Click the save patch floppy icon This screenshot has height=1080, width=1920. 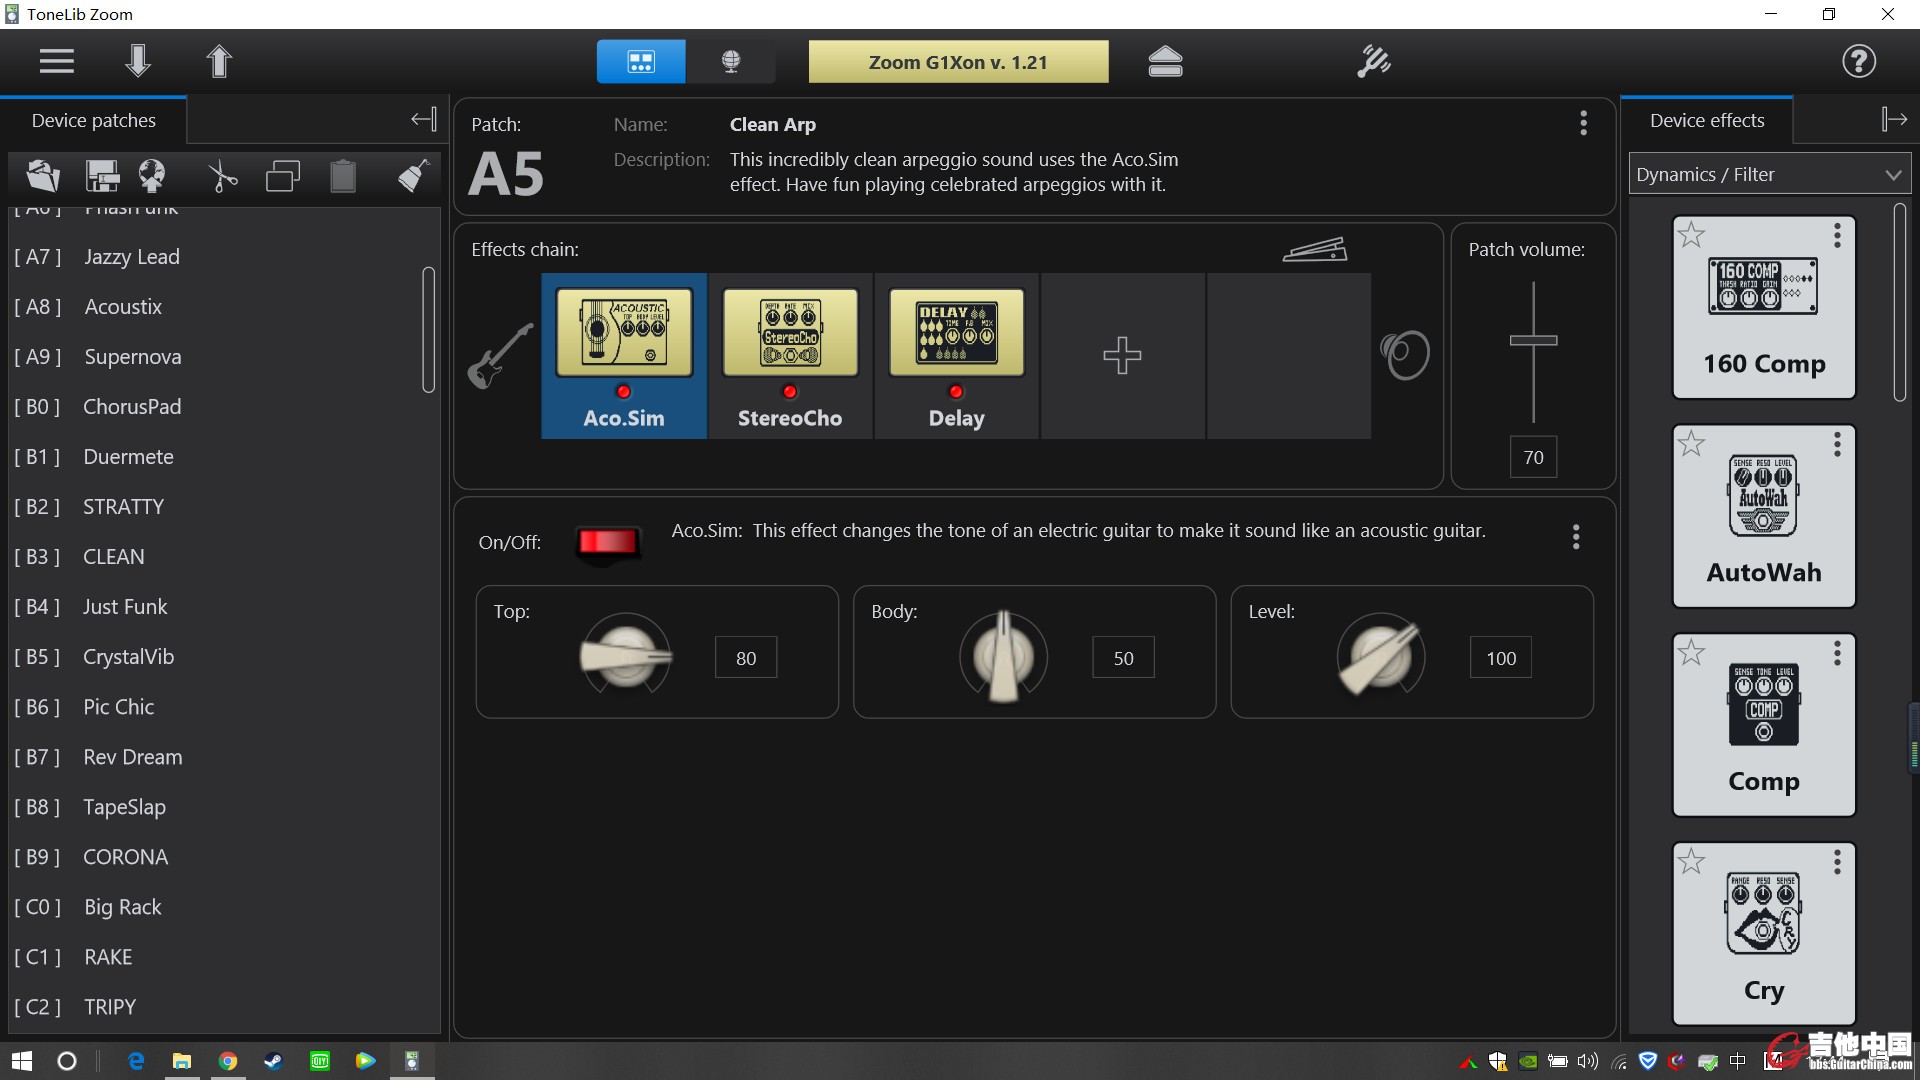(102, 177)
